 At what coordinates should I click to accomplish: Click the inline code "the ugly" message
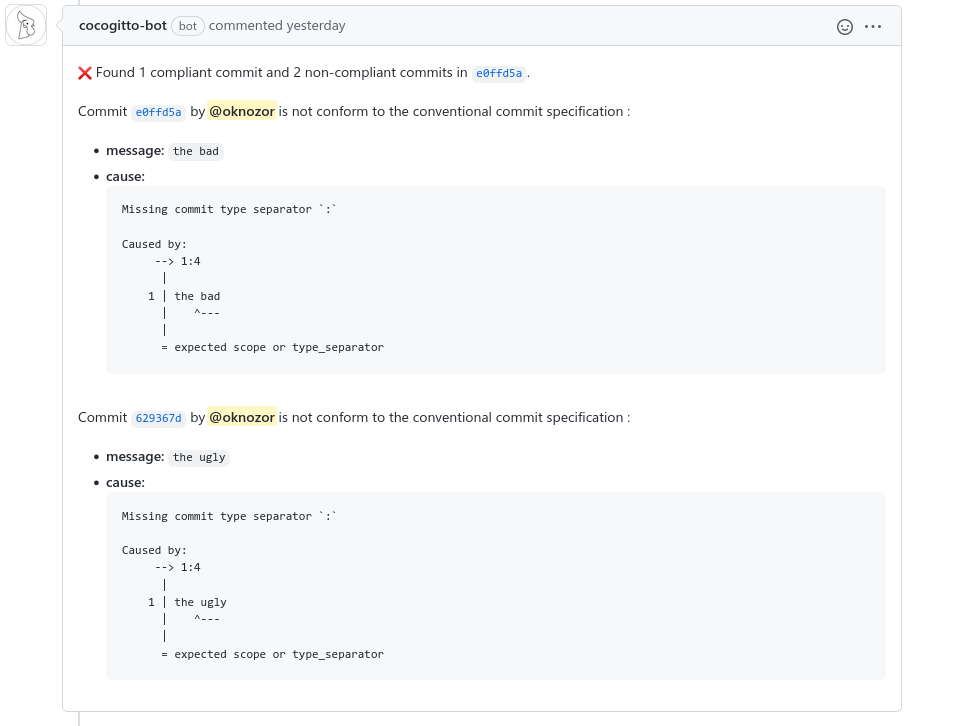(199, 457)
